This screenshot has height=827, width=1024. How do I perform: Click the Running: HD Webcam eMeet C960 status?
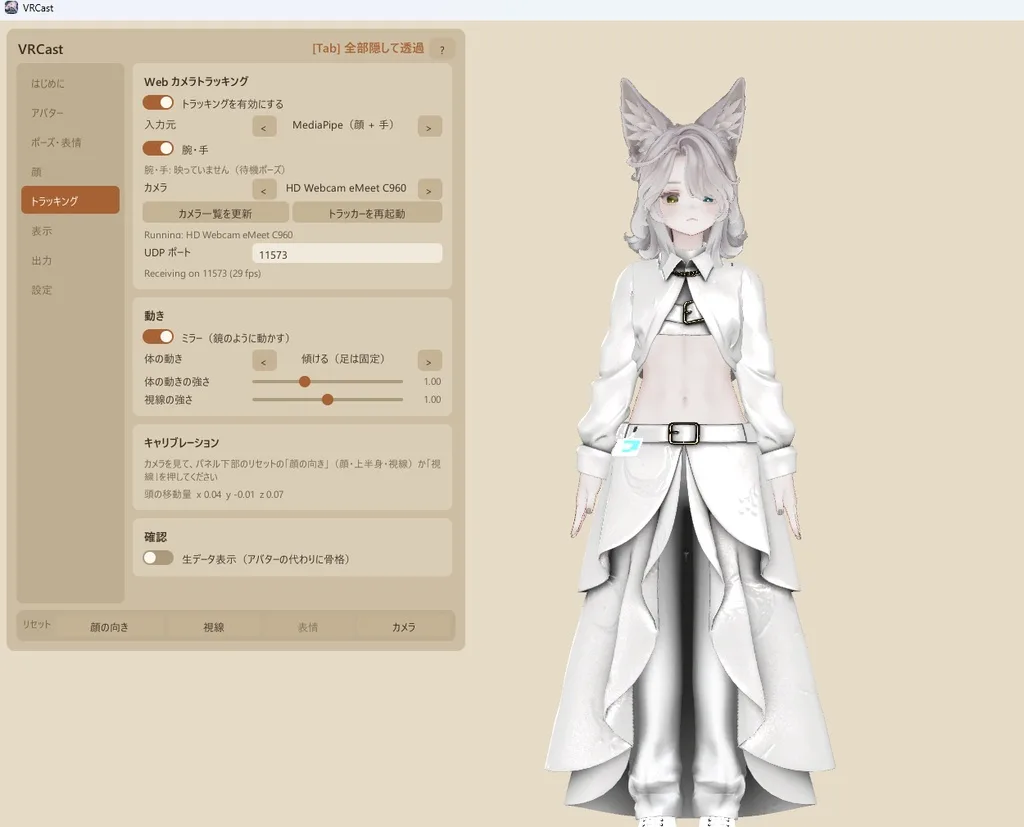coord(218,235)
